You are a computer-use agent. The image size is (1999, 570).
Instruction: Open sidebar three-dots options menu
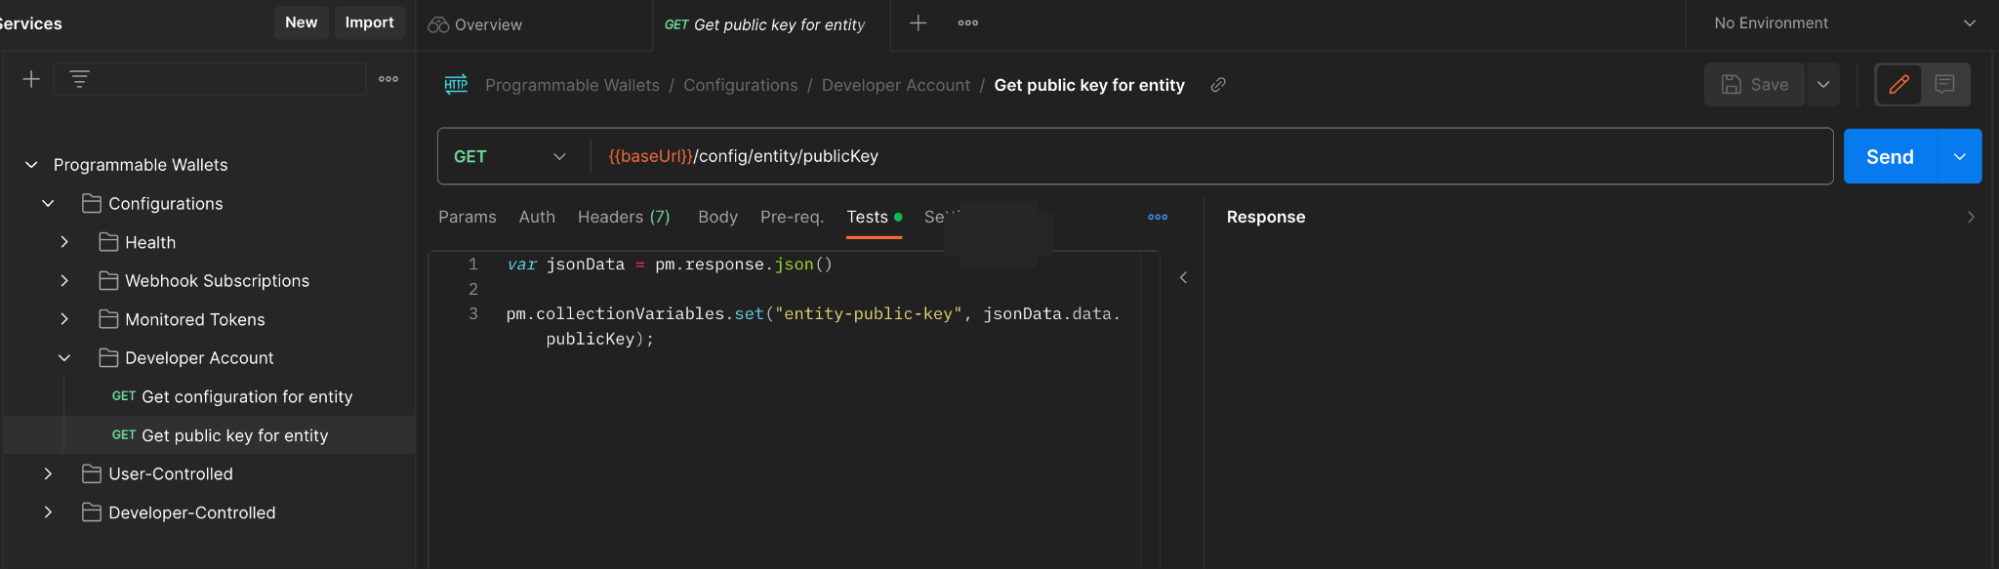388,79
